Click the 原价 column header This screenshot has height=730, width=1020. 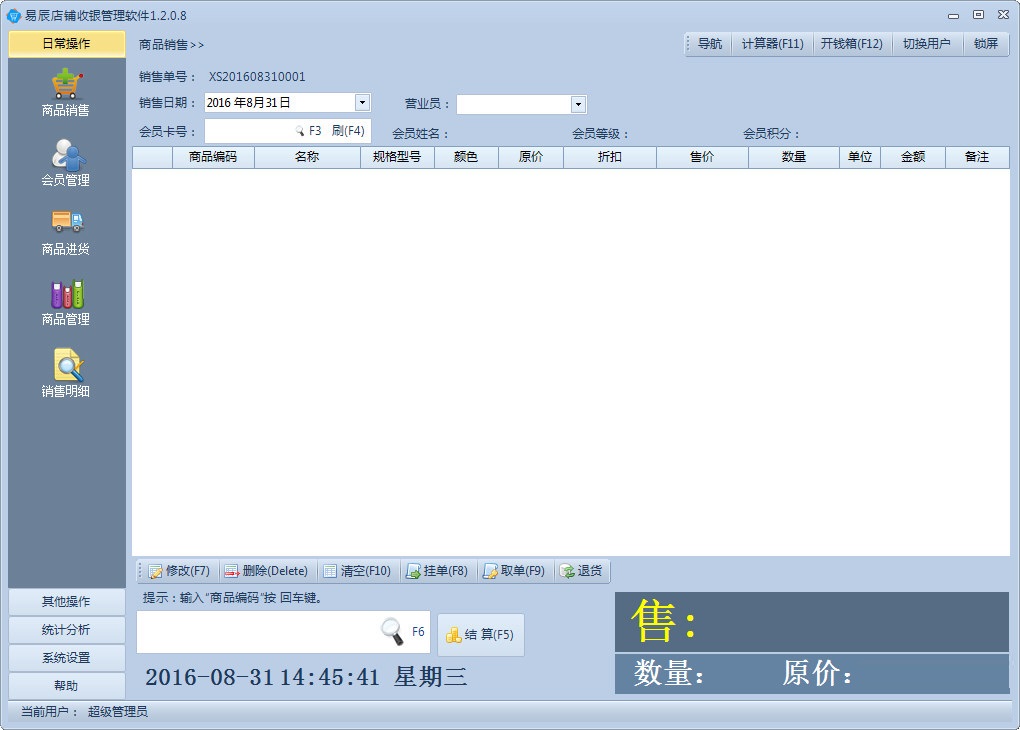[x=531, y=157]
